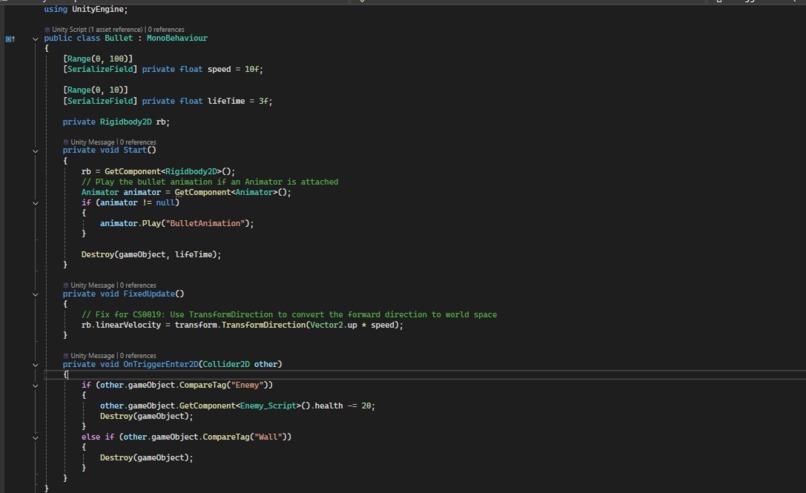This screenshot has width=806, height=493.
Task: Click the Unity Message icon above FixedUpdate()
Action: coord(66,285)
